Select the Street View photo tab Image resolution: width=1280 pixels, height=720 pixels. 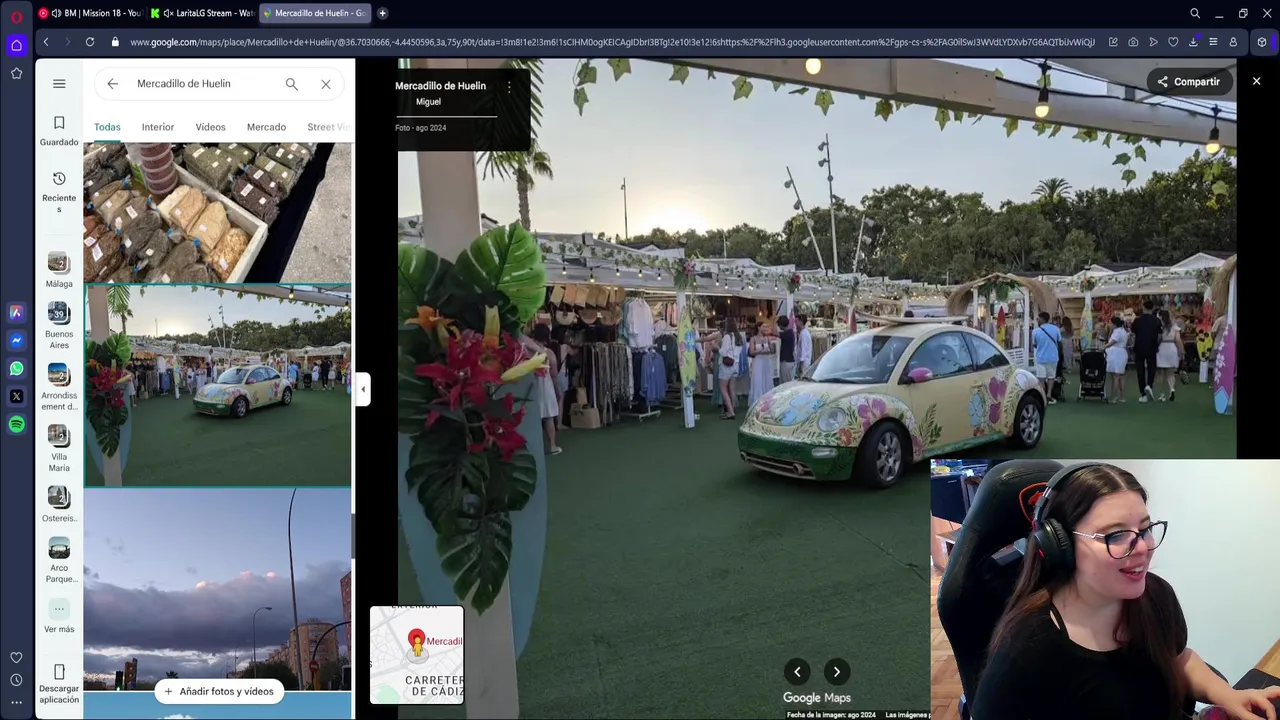(328, 127)
